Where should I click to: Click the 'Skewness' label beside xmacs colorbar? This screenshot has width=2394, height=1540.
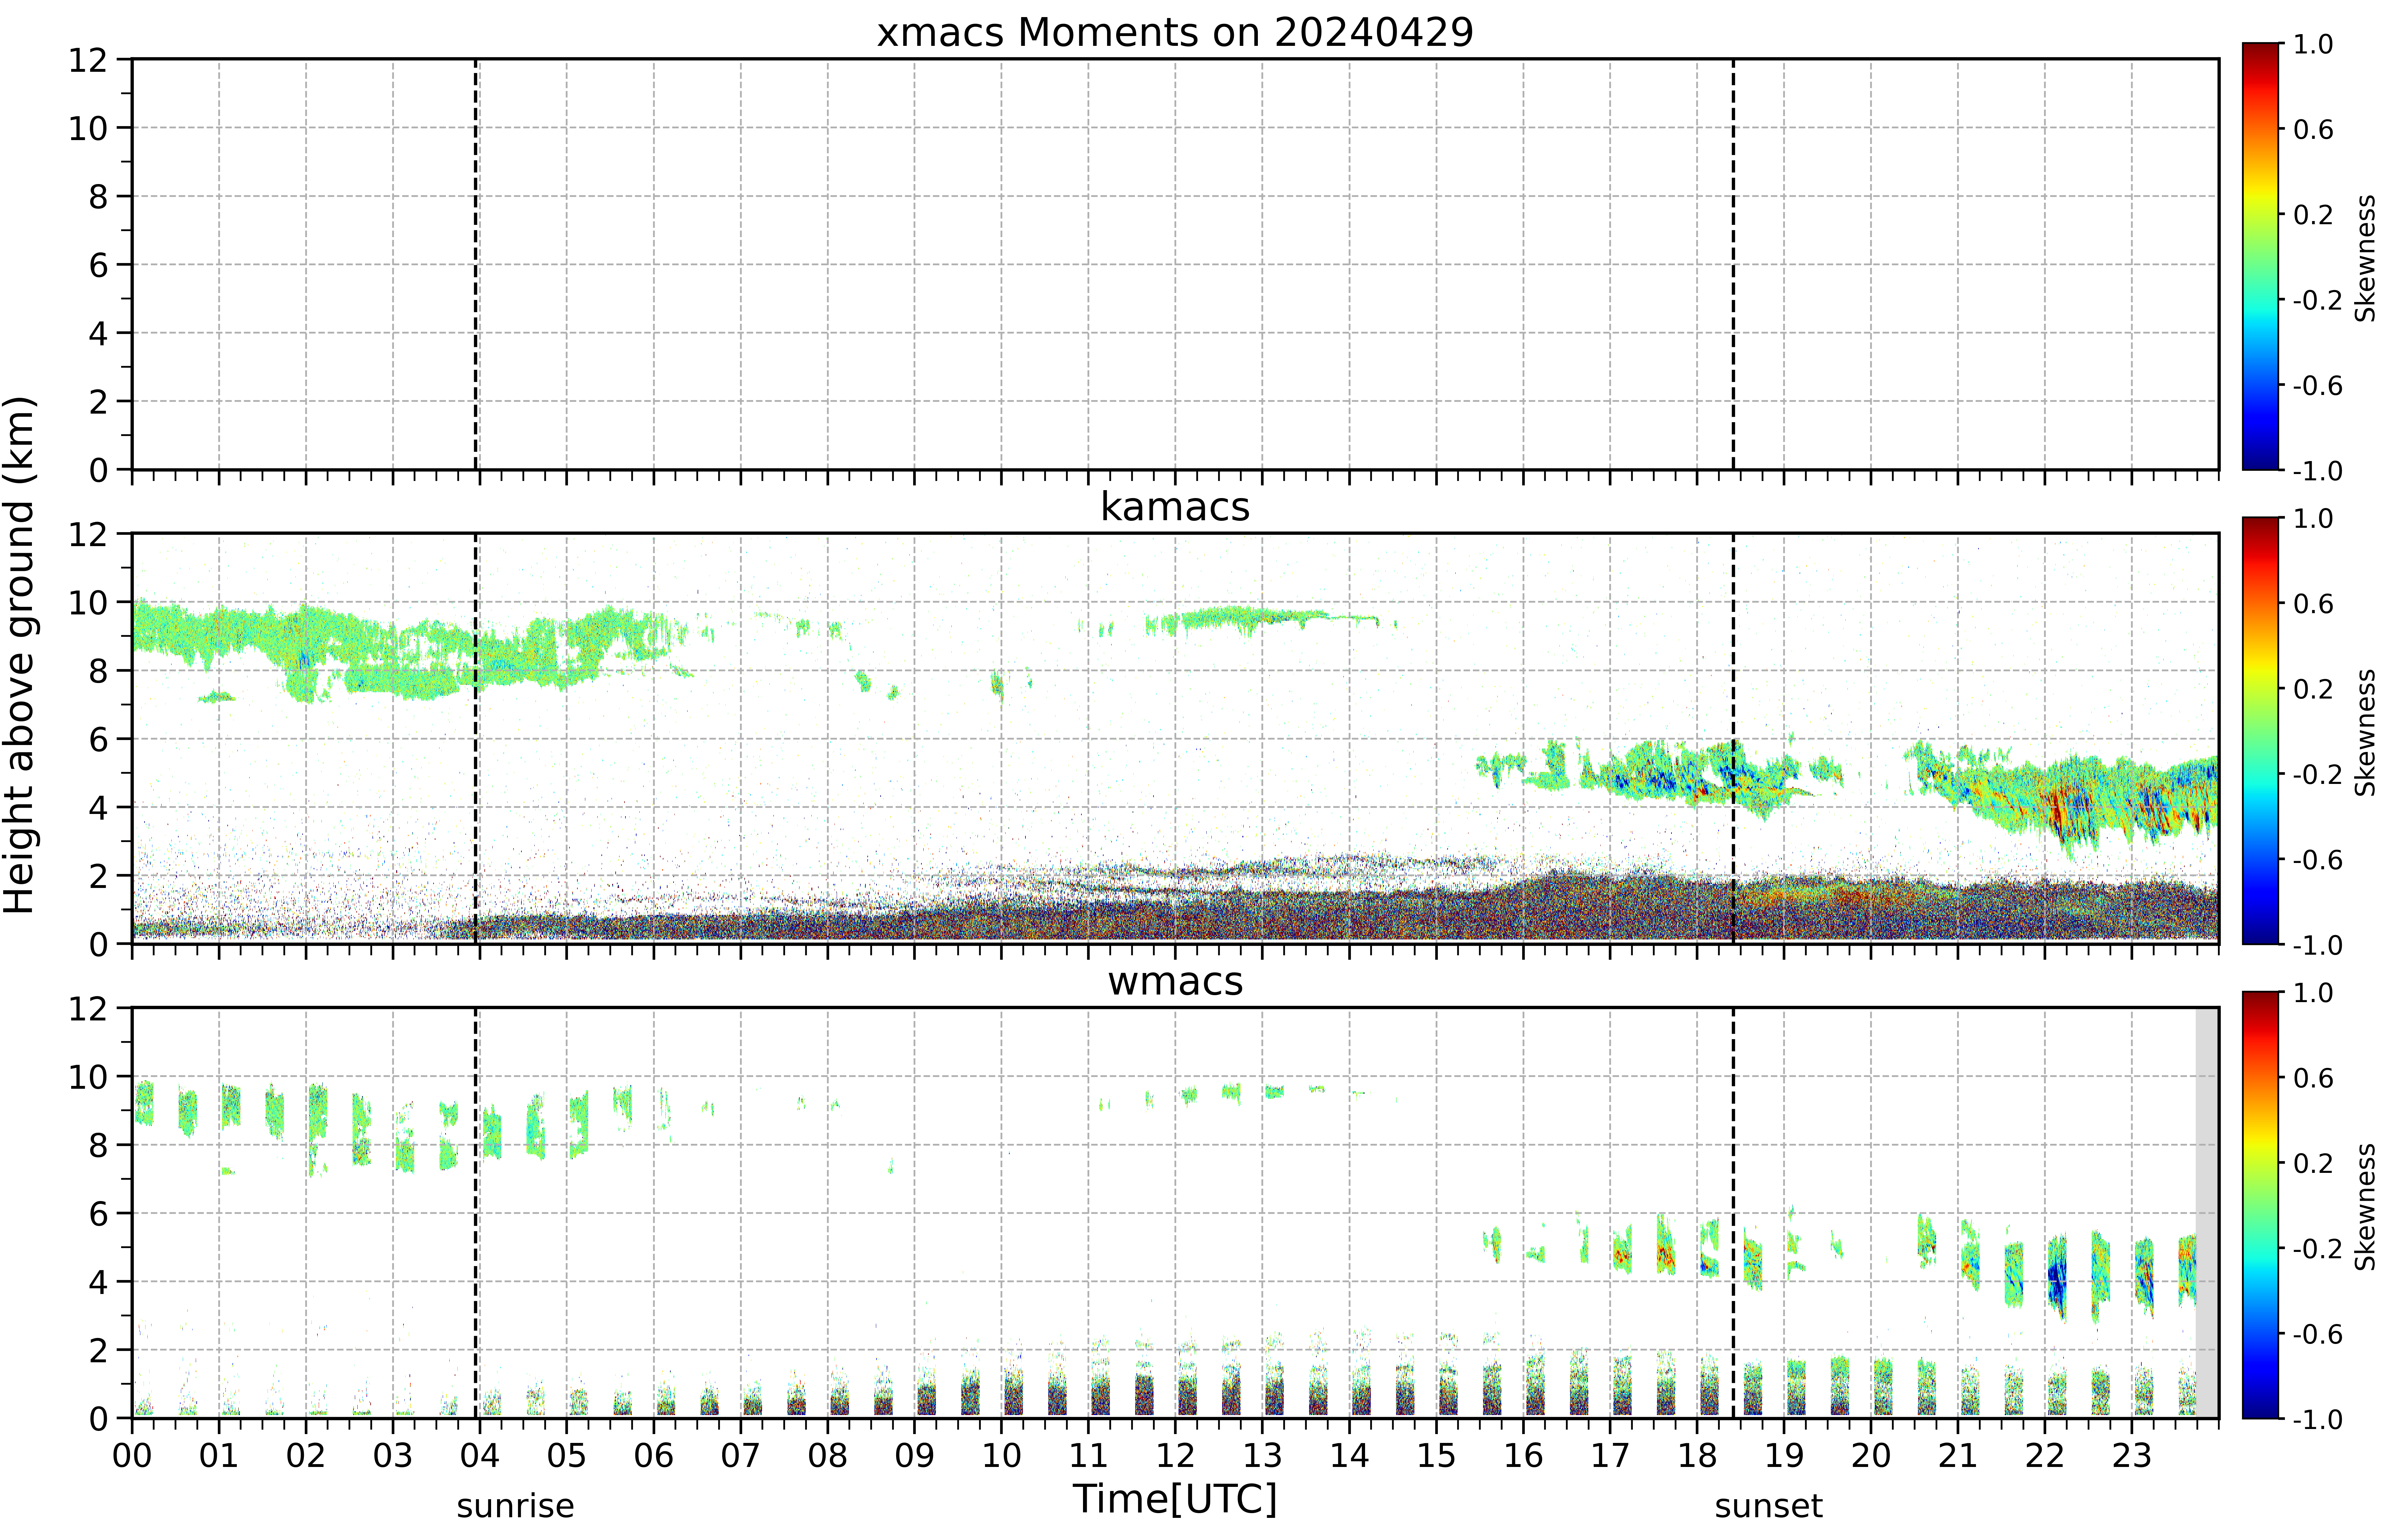2365,258
